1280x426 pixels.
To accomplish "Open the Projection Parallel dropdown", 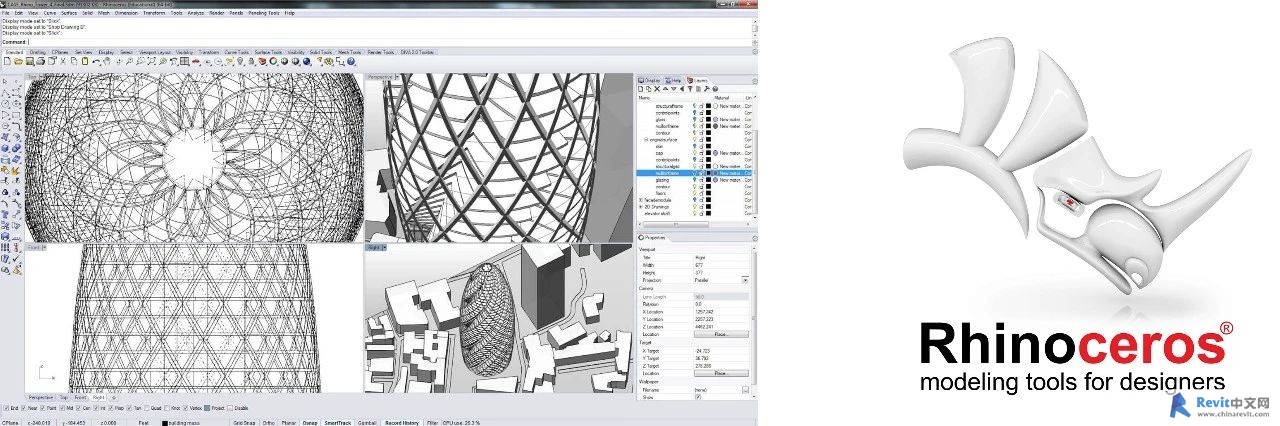I will pyautogui.click(x=745, y=281).
